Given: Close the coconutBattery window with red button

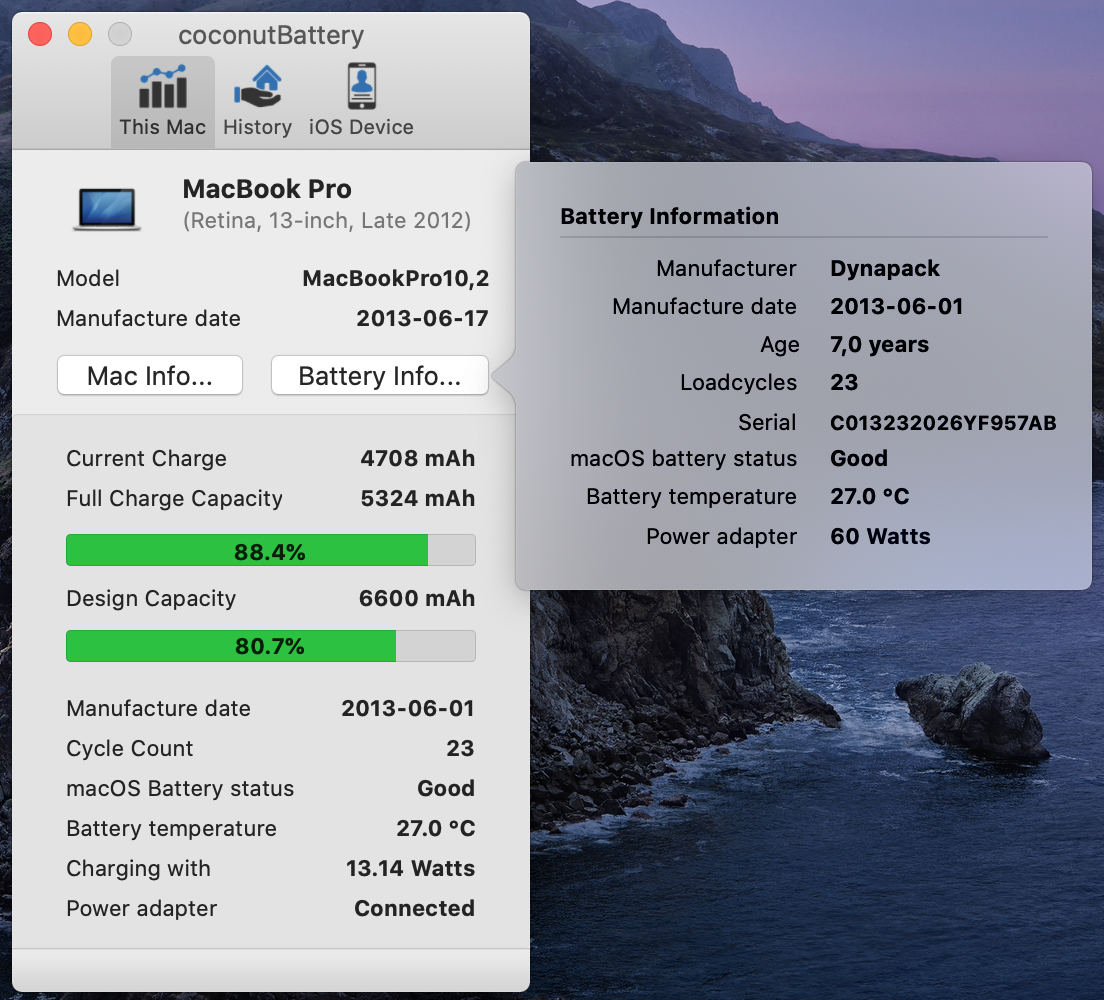Looking at the screenshot, I should click(x=40, y=35).
